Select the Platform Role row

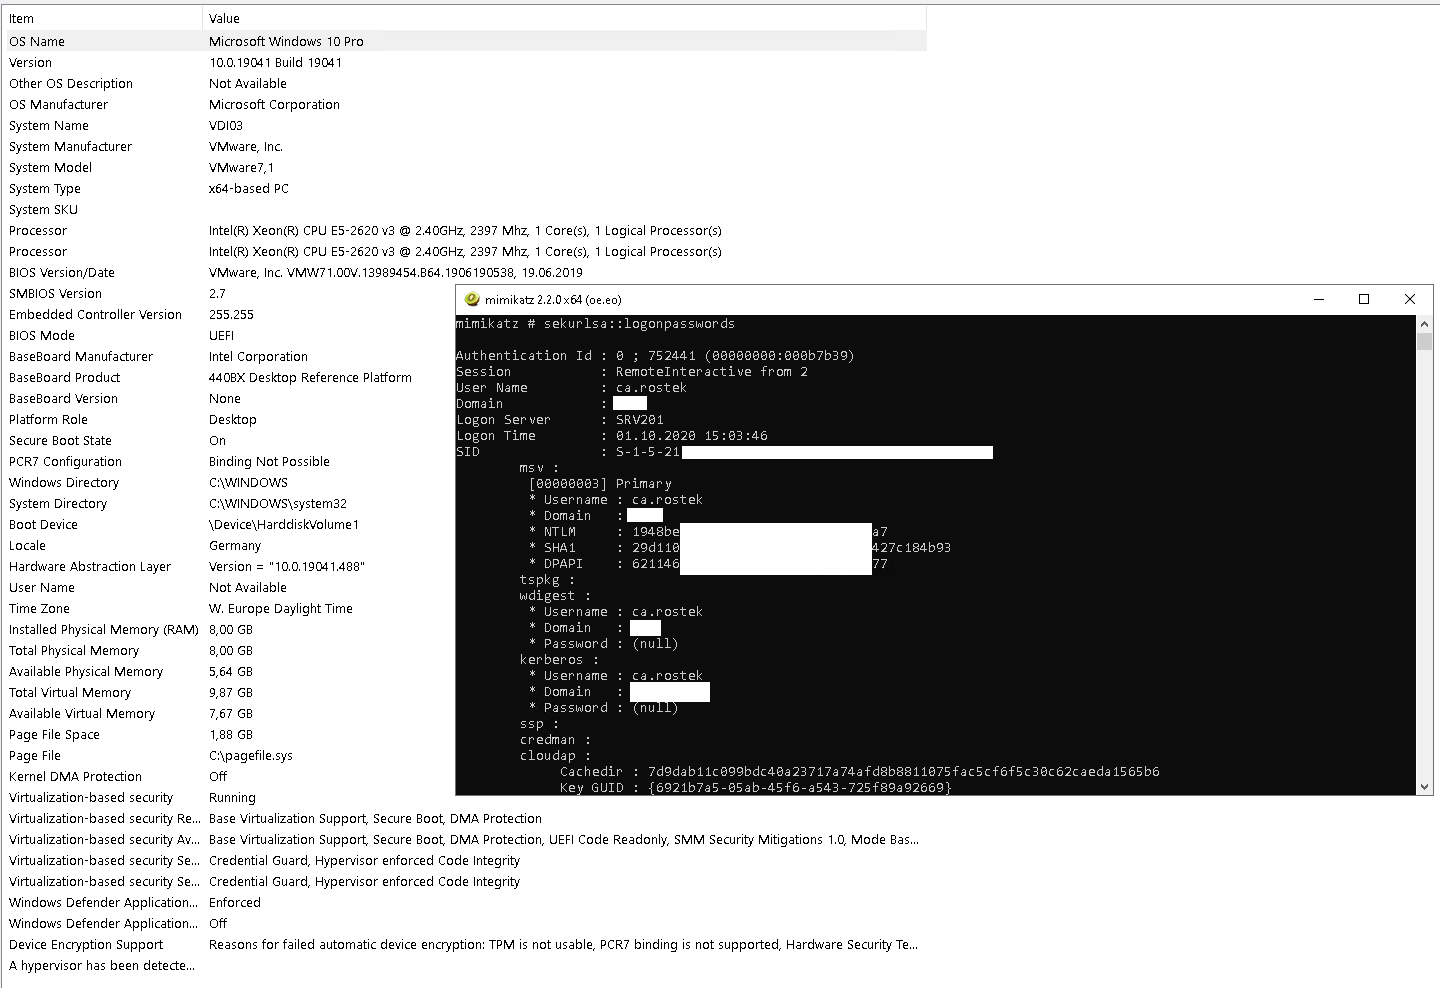(x=228, y=419)
